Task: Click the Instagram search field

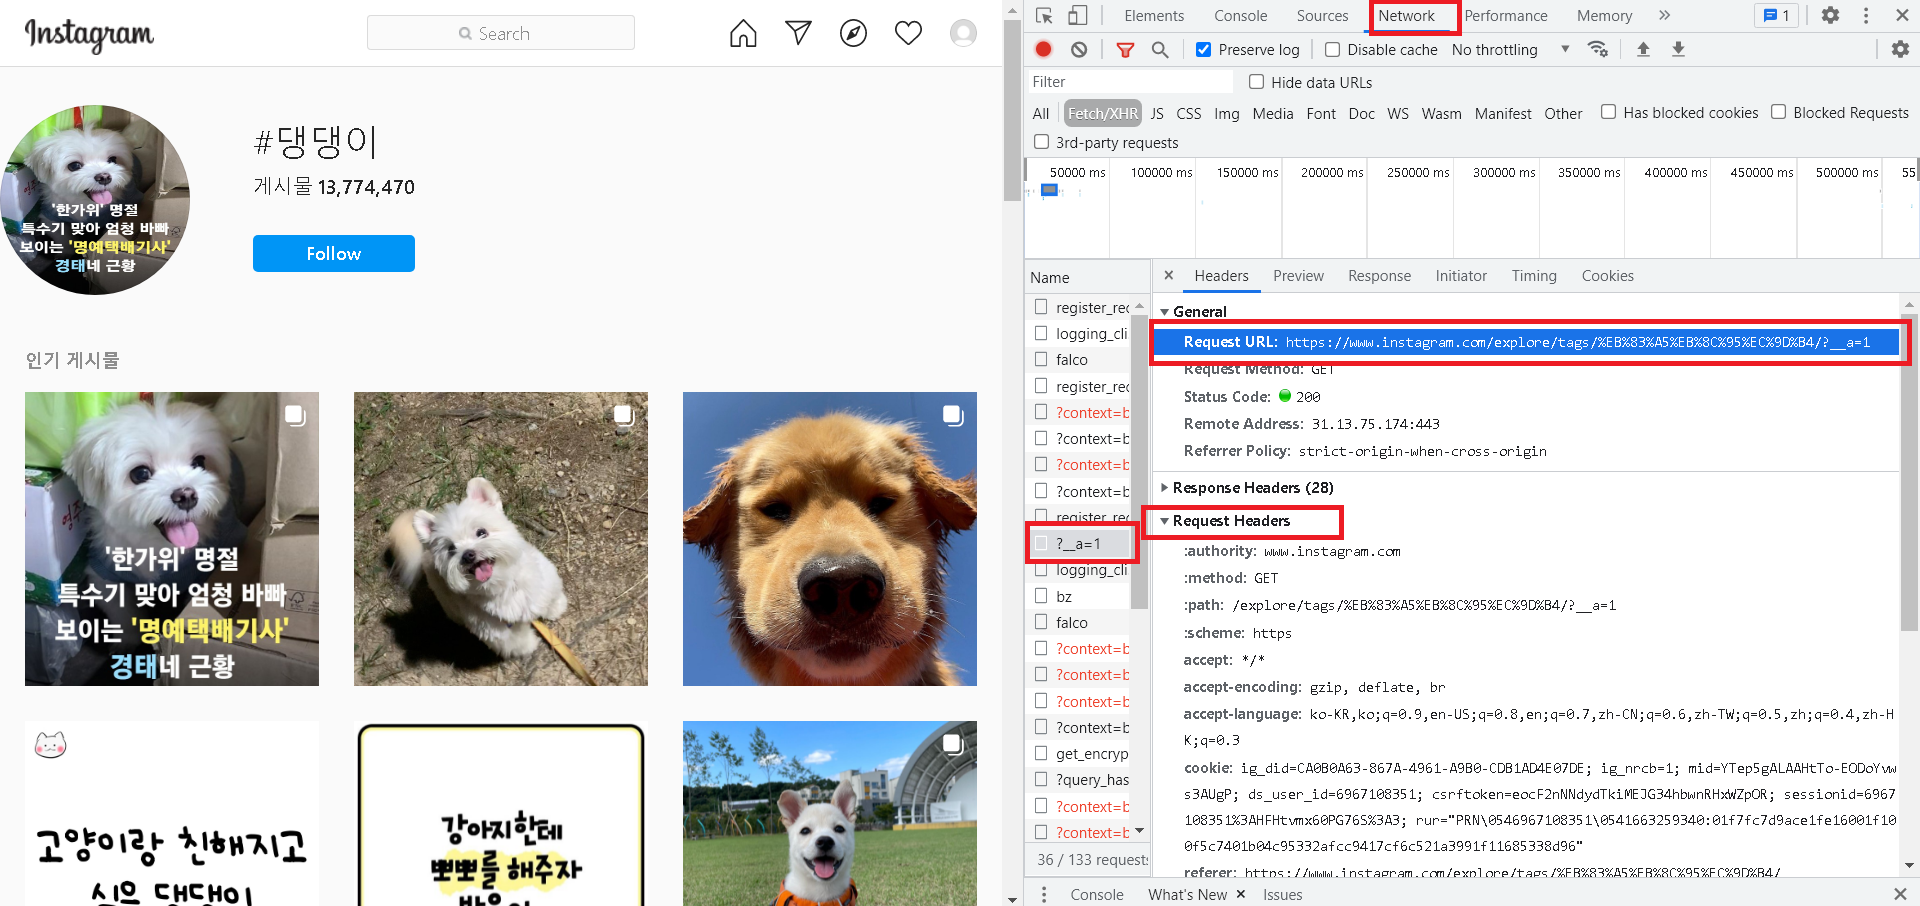Action: pos(501,33)
